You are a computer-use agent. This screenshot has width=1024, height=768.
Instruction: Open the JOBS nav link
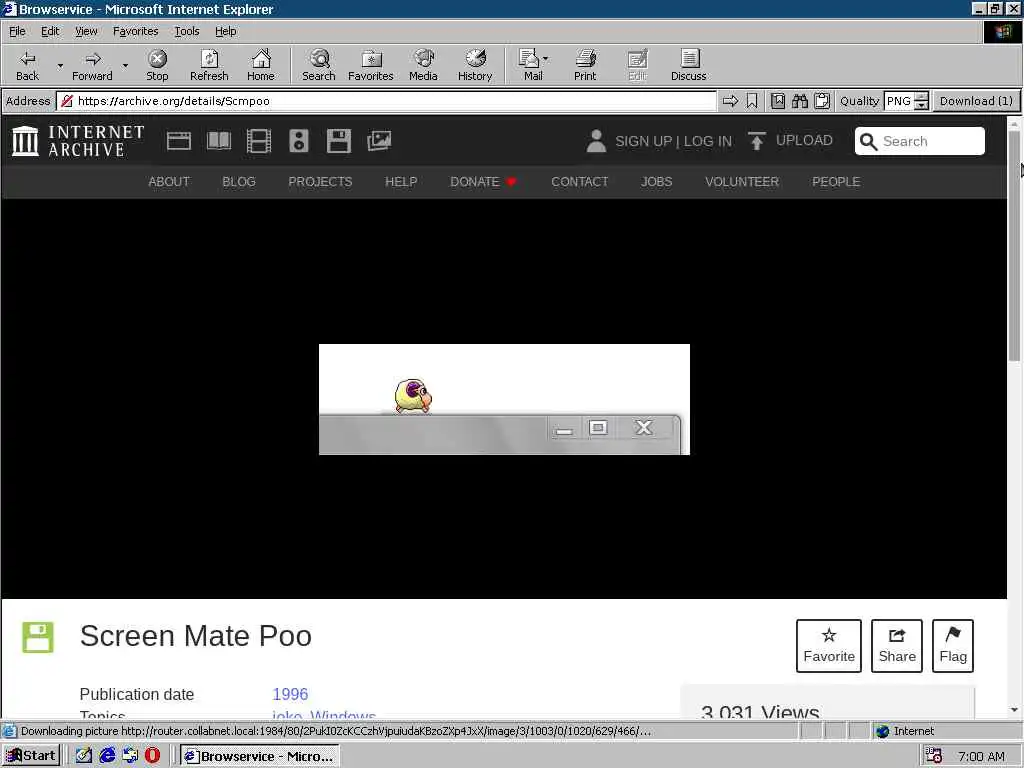coord(656,182)
